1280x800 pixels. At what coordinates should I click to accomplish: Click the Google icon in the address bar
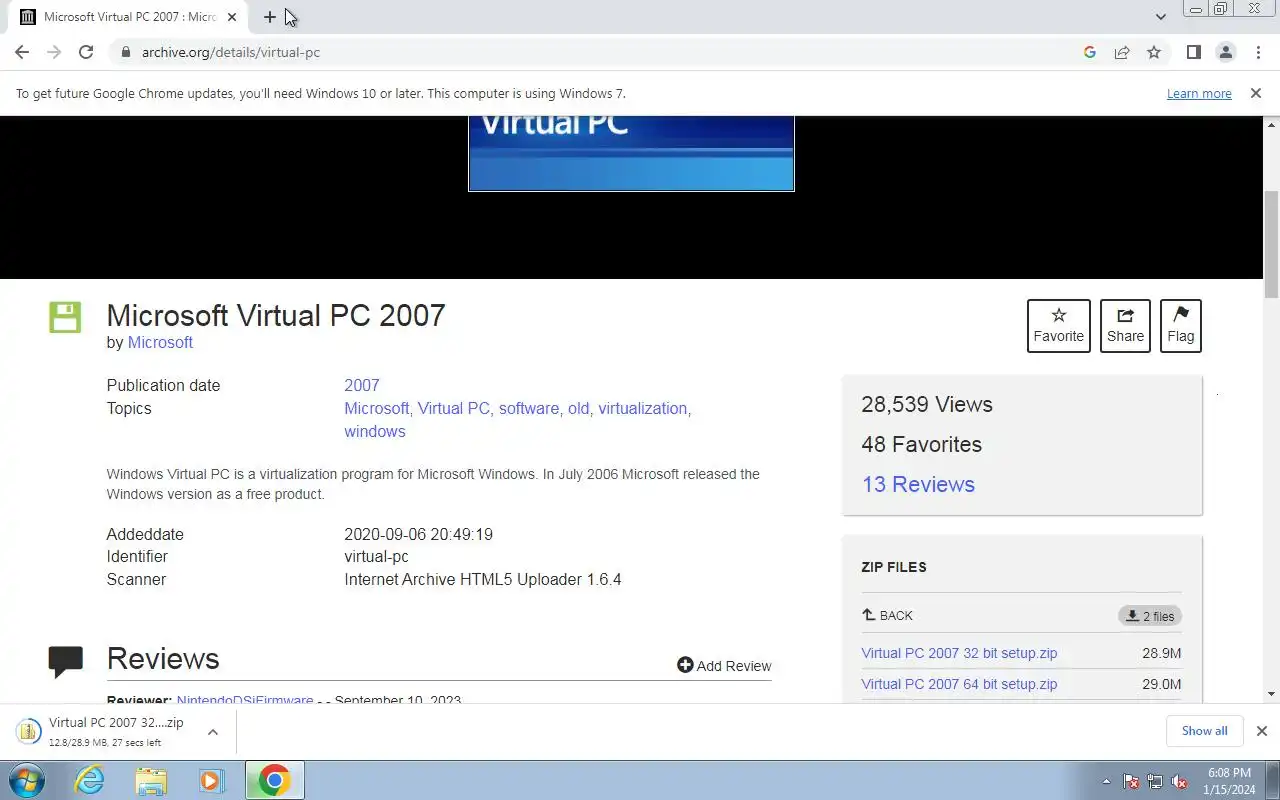click(1090, 52)
